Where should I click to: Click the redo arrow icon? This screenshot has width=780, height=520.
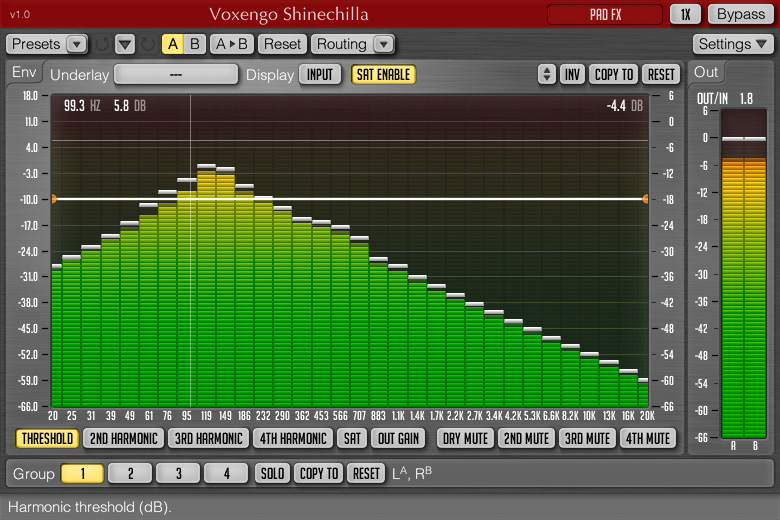(x=148, y=44)
